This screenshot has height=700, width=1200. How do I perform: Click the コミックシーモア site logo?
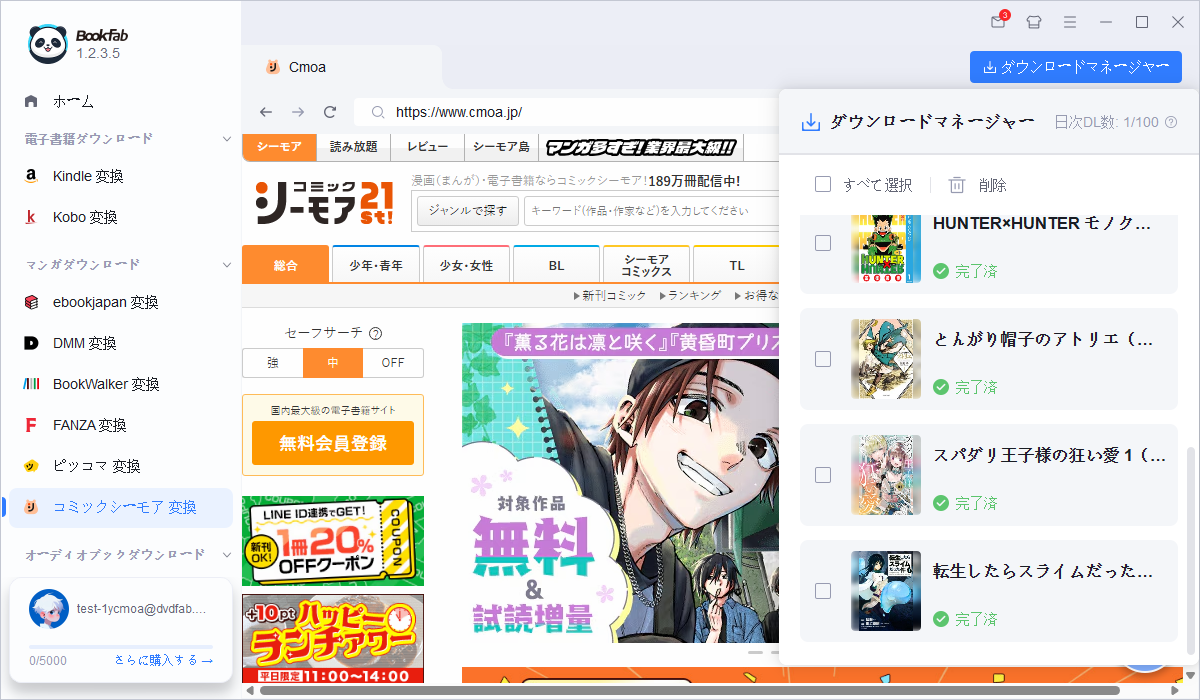pyautogui.click(x=324, y=201)
